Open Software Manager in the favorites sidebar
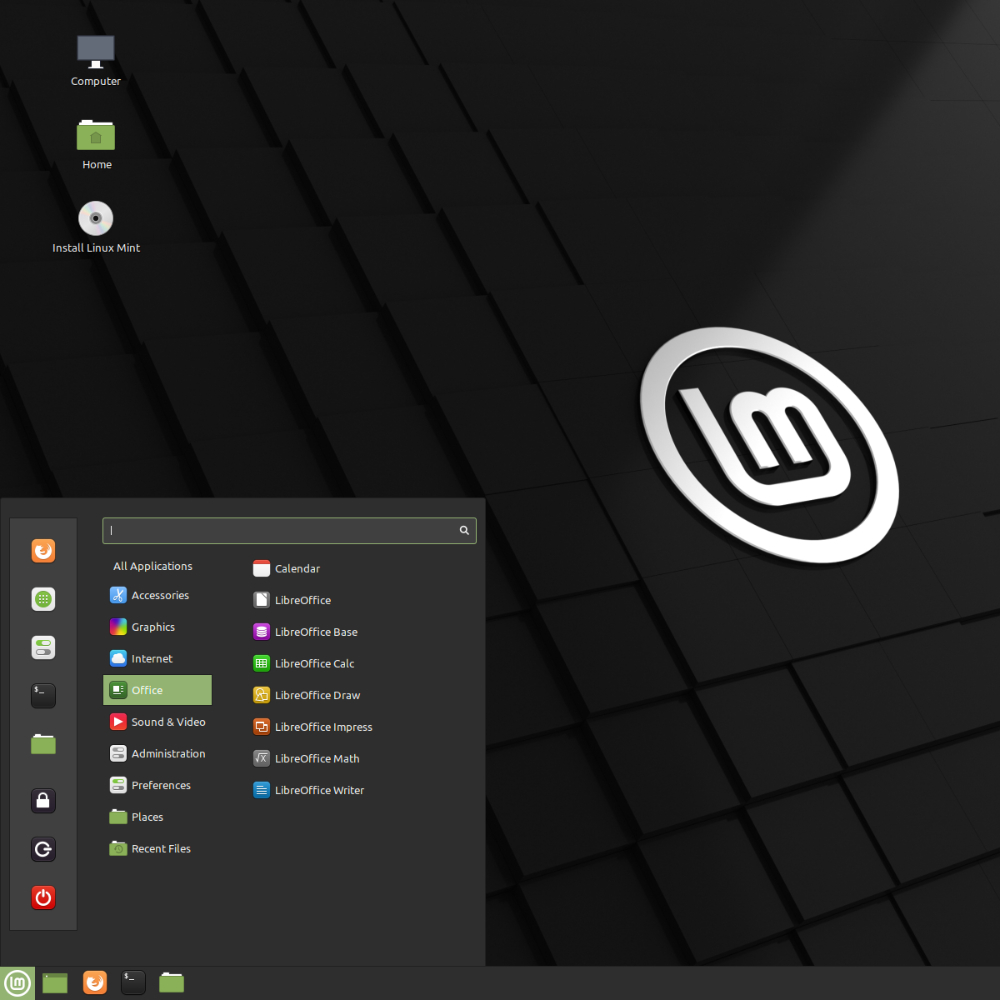Viewport: 1000px width, 1000px height. pos(43,599)
